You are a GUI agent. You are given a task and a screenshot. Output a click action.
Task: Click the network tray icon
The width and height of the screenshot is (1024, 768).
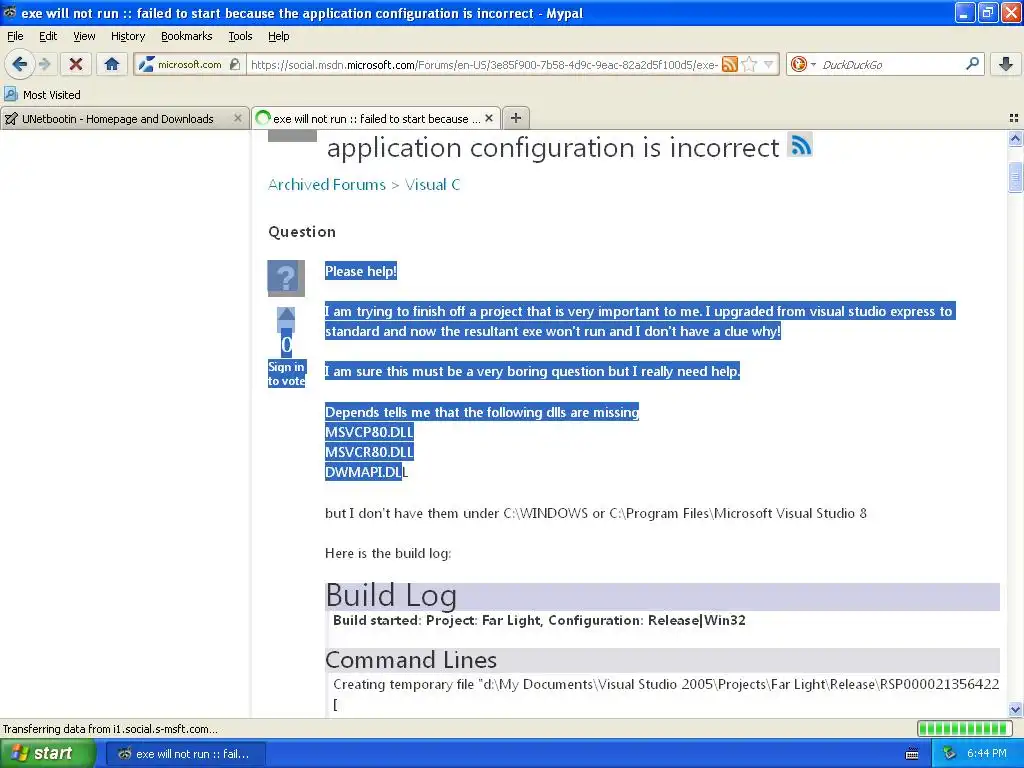(950, 754)
